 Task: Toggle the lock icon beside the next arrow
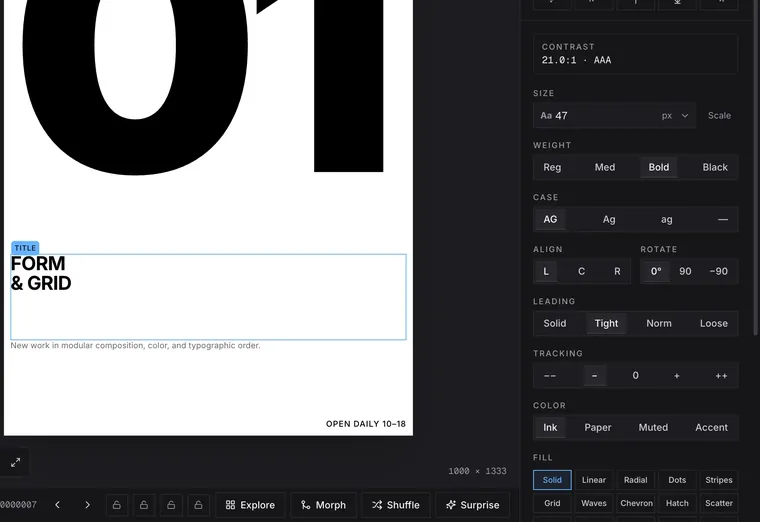pos(117,505)
